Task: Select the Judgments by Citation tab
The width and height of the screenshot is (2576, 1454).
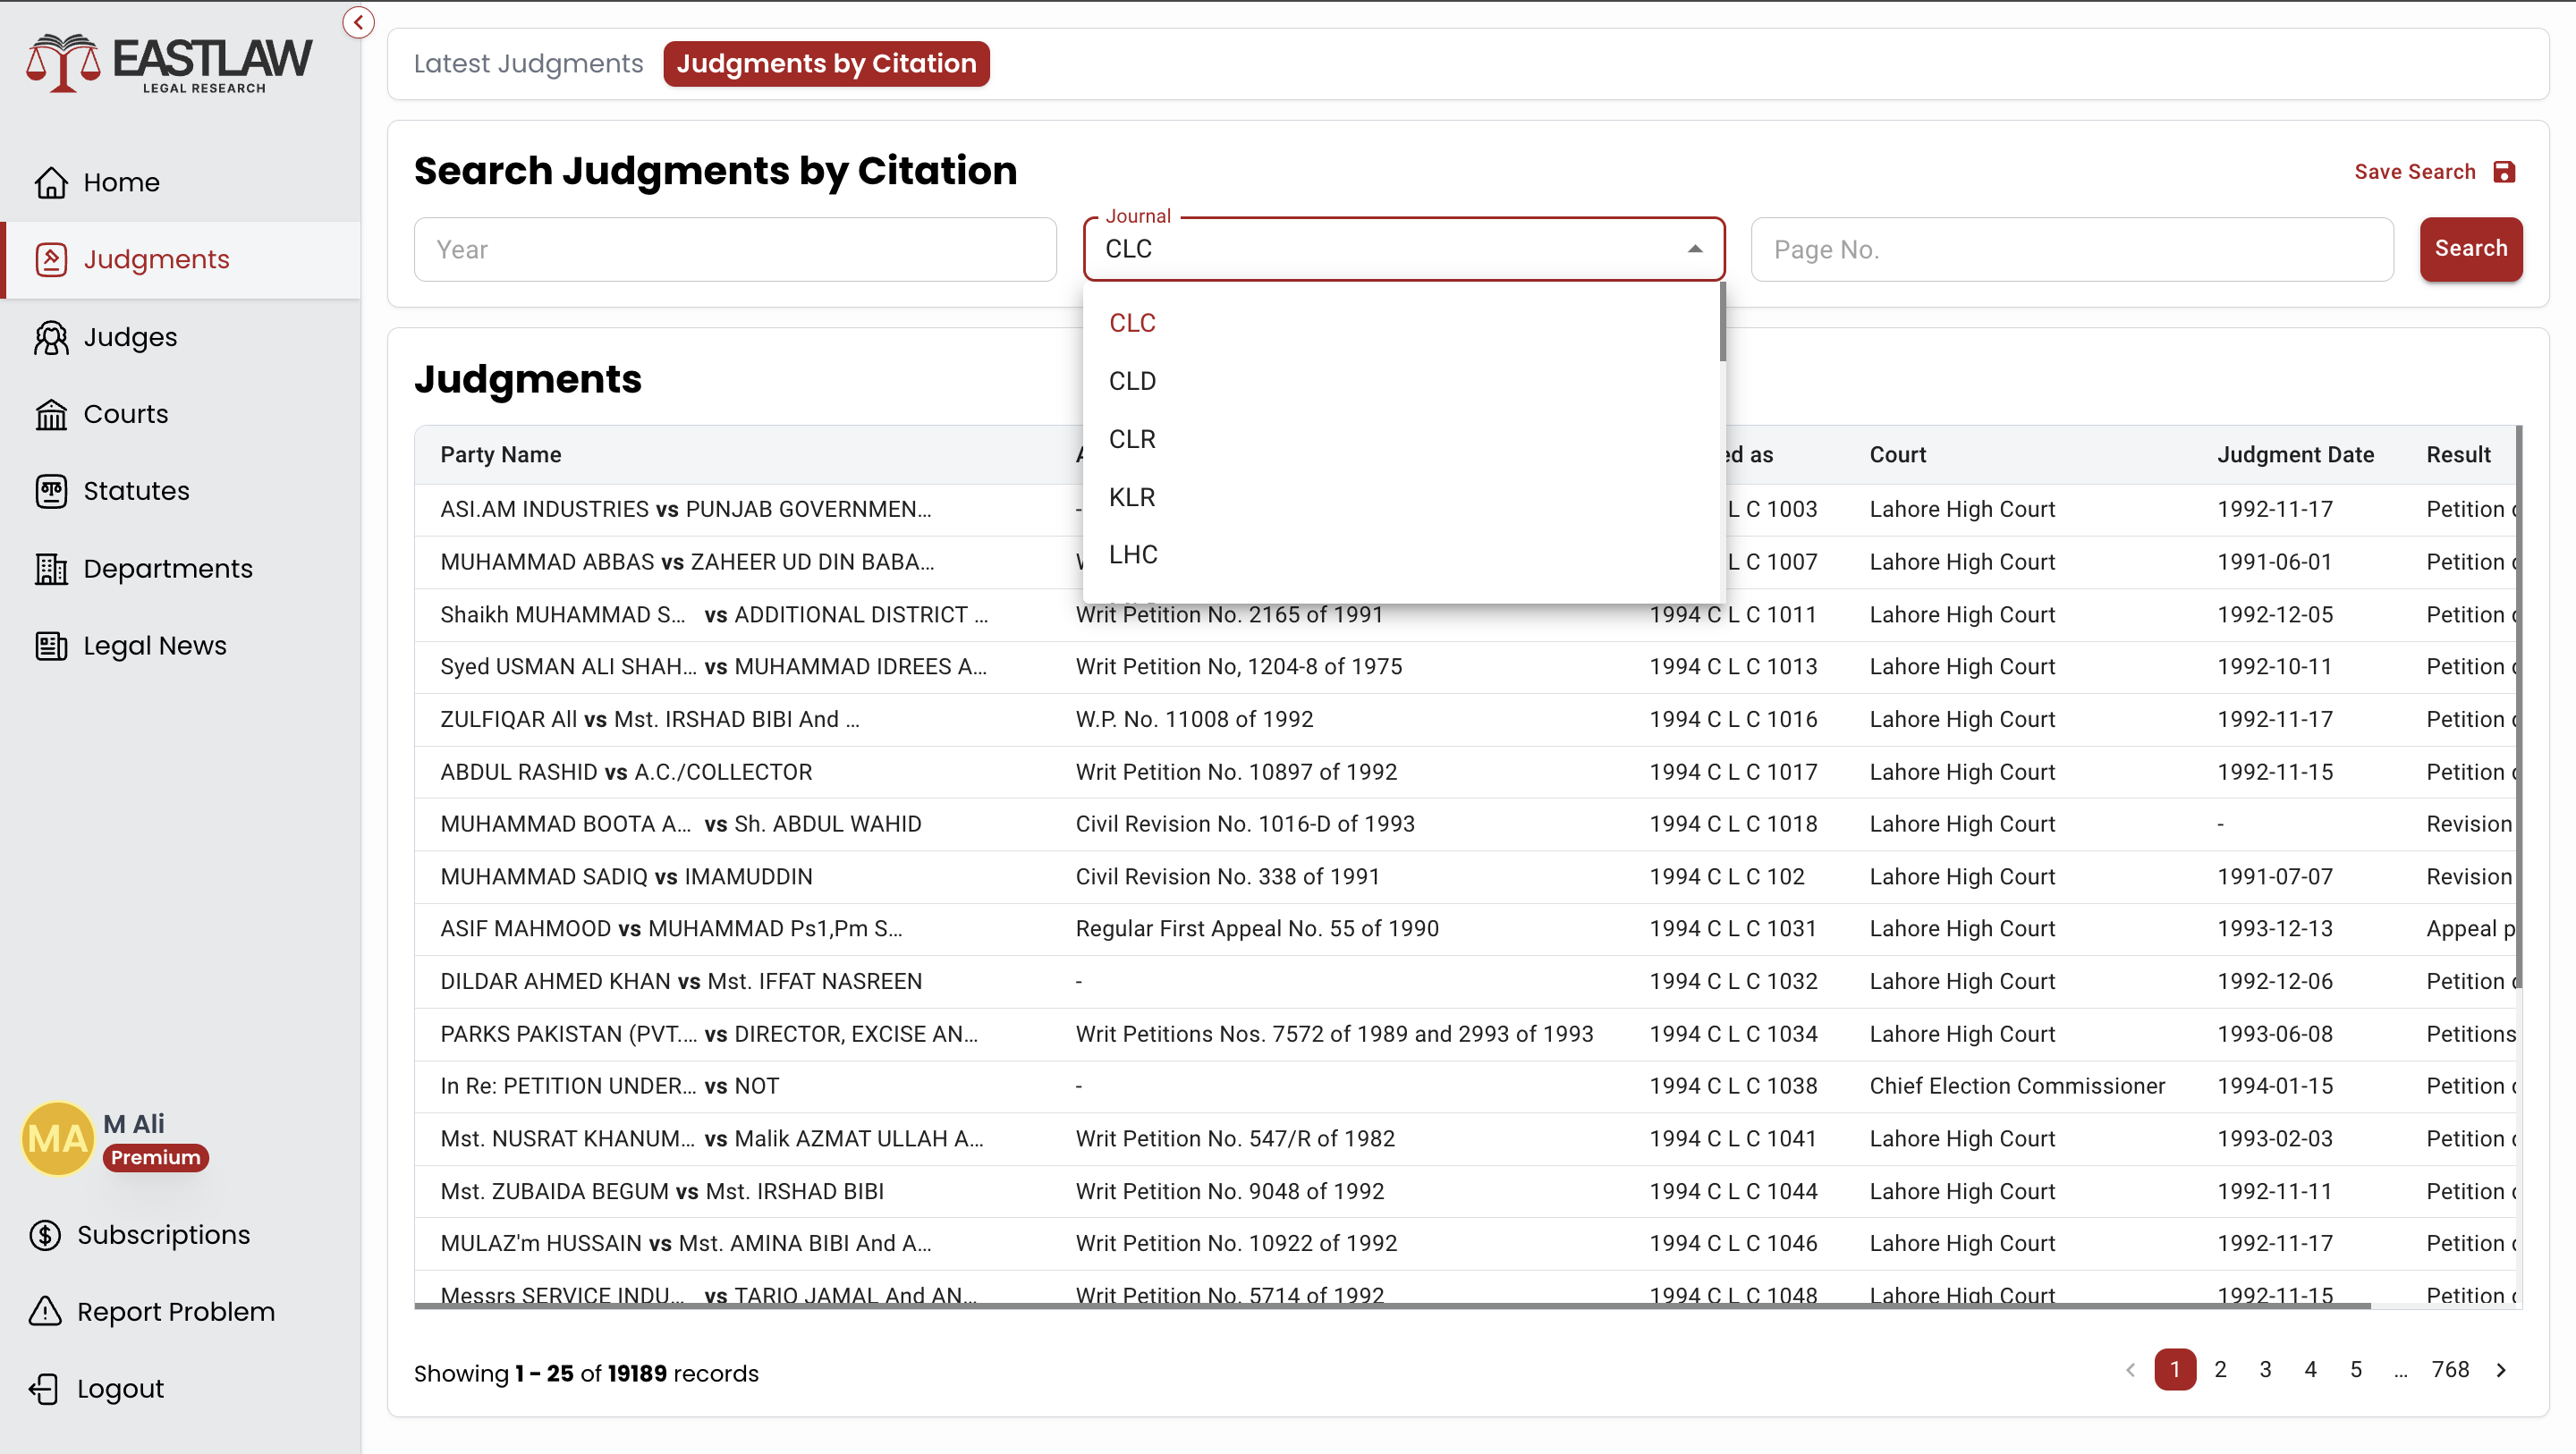Action: 826,64
